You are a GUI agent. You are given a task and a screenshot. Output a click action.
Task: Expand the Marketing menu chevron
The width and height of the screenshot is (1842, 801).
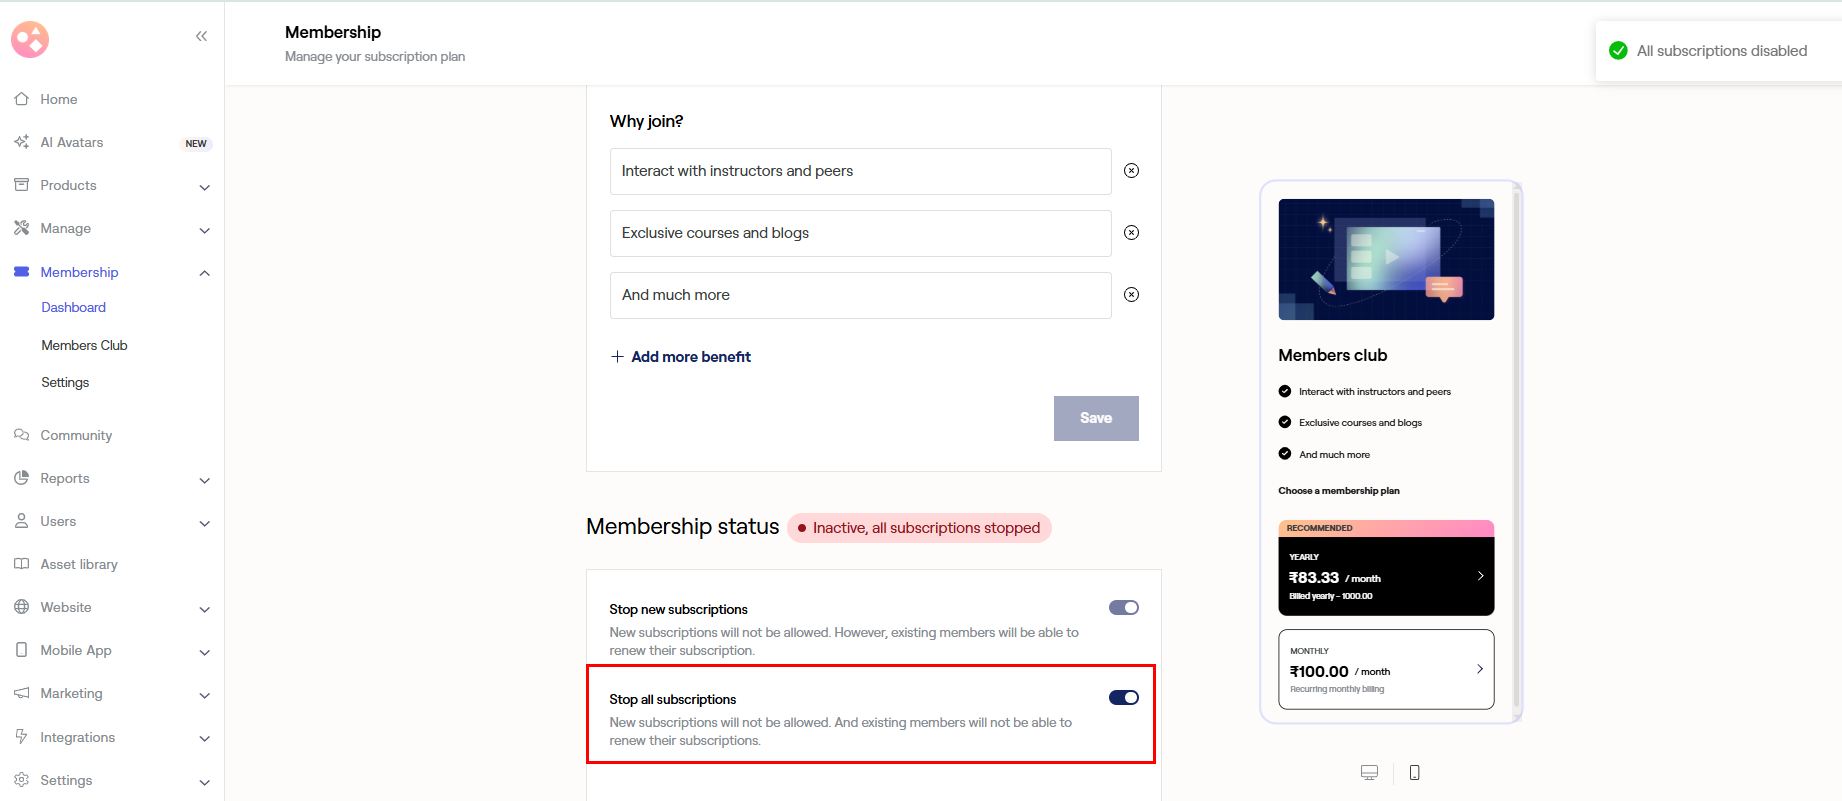(204, 695)
